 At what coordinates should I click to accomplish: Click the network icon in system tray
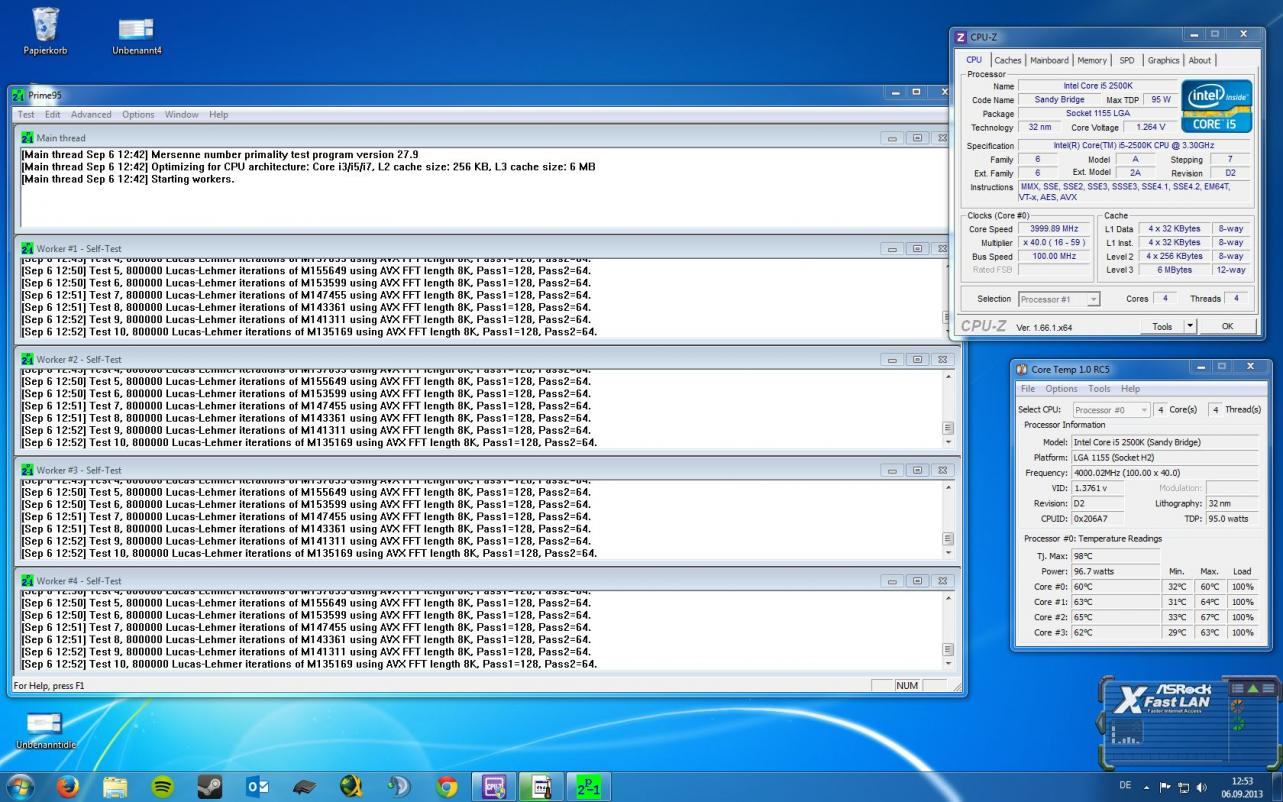[x=1183, y=787]
